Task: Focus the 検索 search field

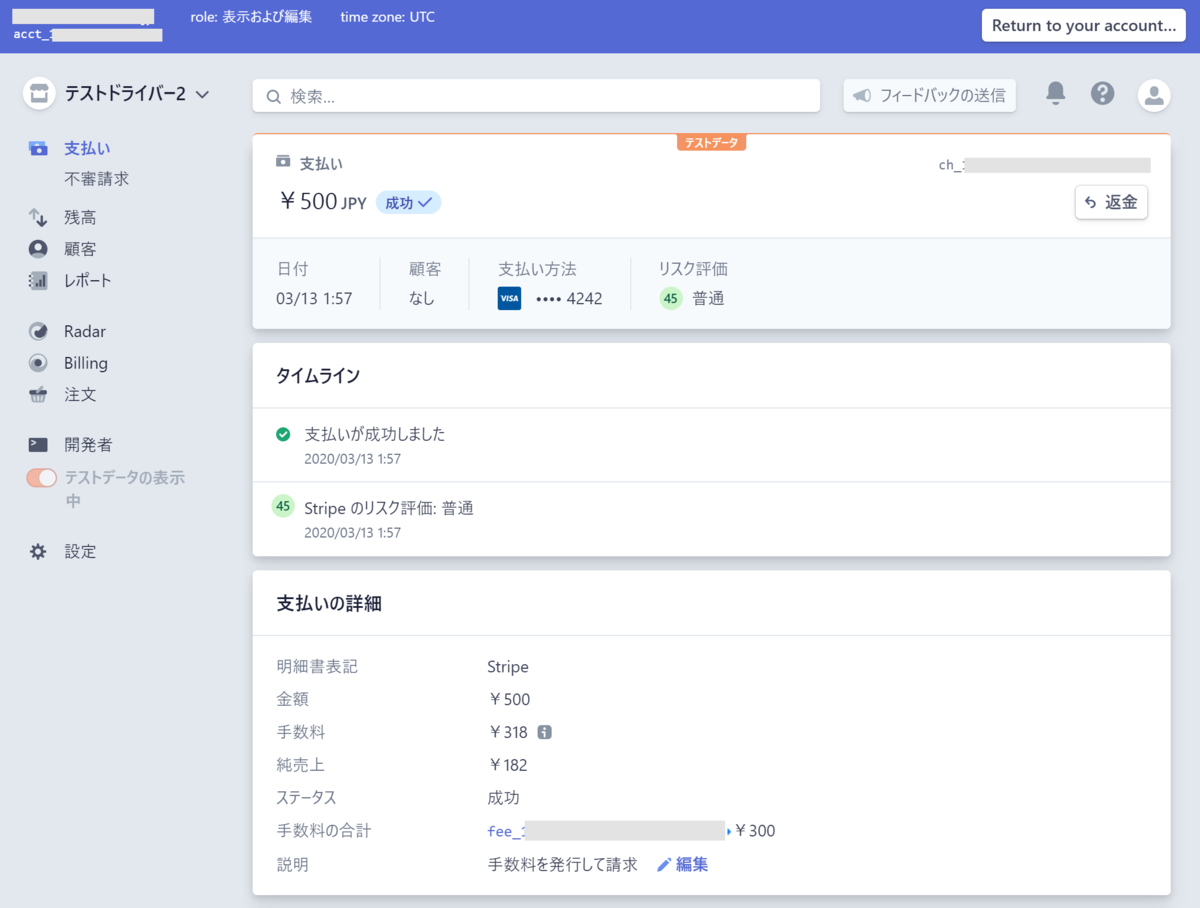Action: point(536,96)
